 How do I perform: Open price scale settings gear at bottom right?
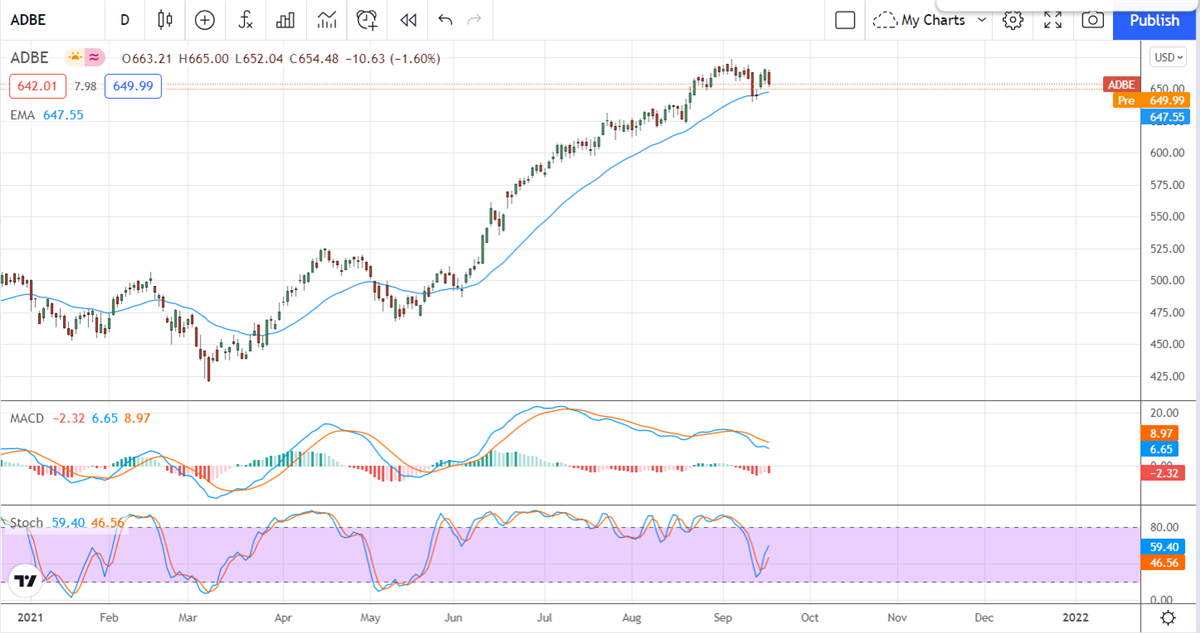point(1167,617)
